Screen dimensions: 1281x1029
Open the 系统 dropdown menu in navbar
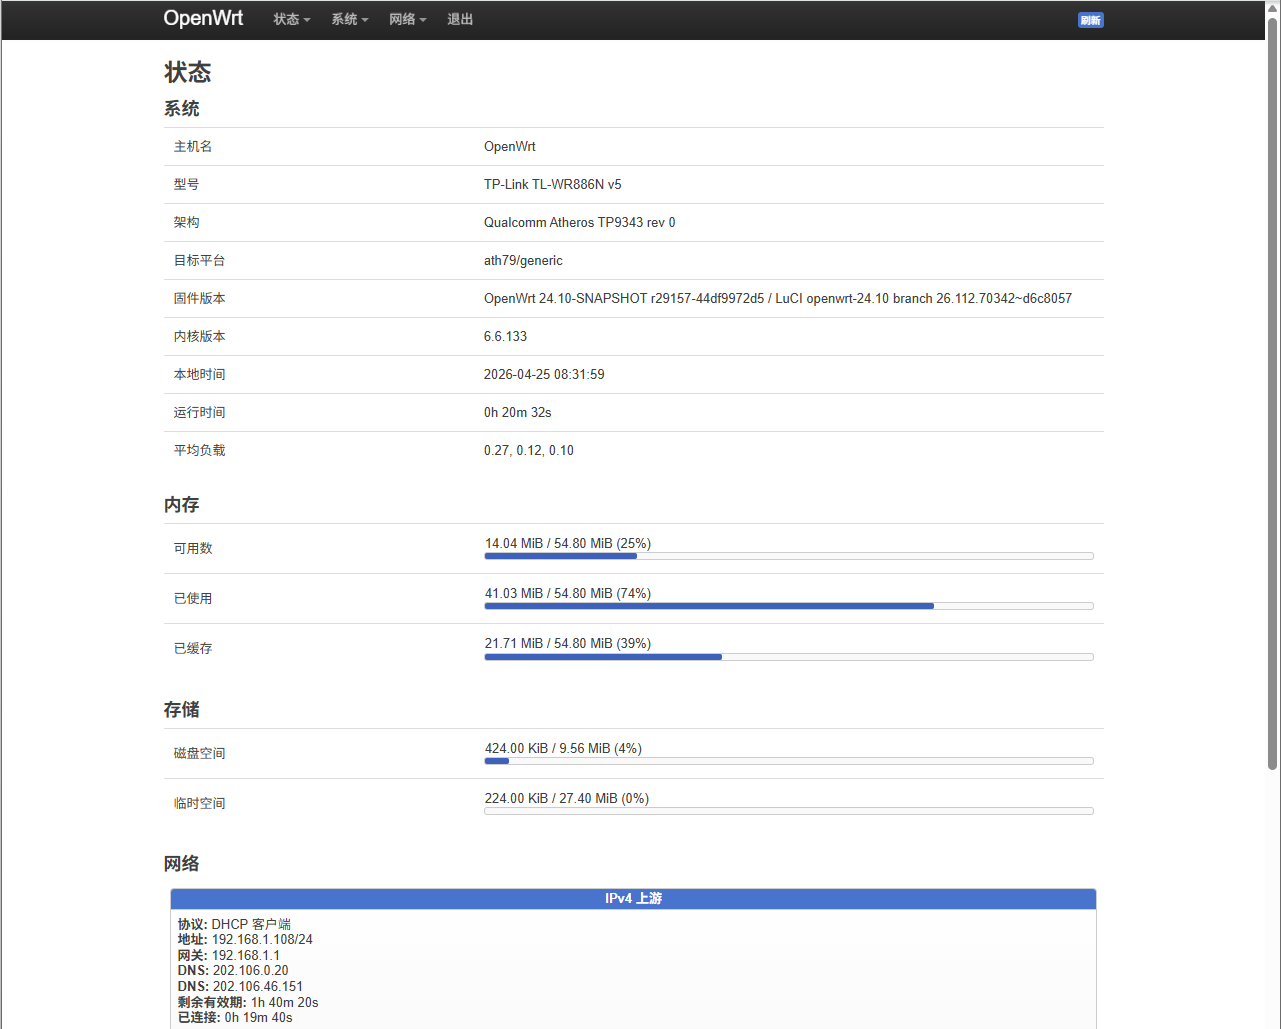350,19
